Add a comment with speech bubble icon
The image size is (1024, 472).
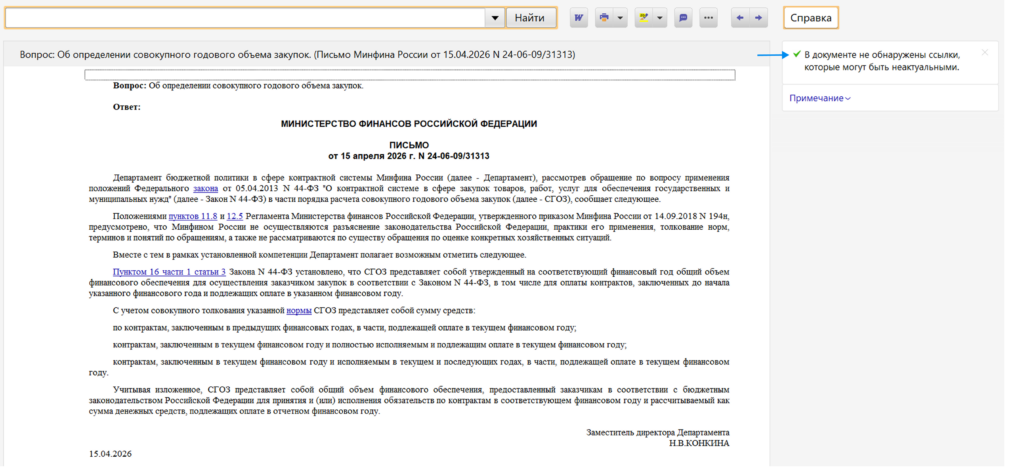click(683, 18)
